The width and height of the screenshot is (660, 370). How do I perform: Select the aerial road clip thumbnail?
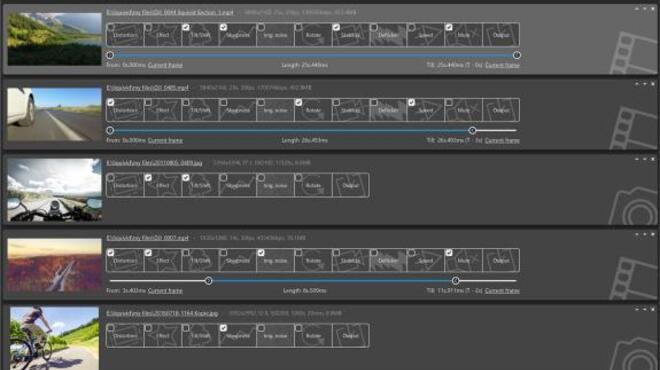tap(54, 265)
